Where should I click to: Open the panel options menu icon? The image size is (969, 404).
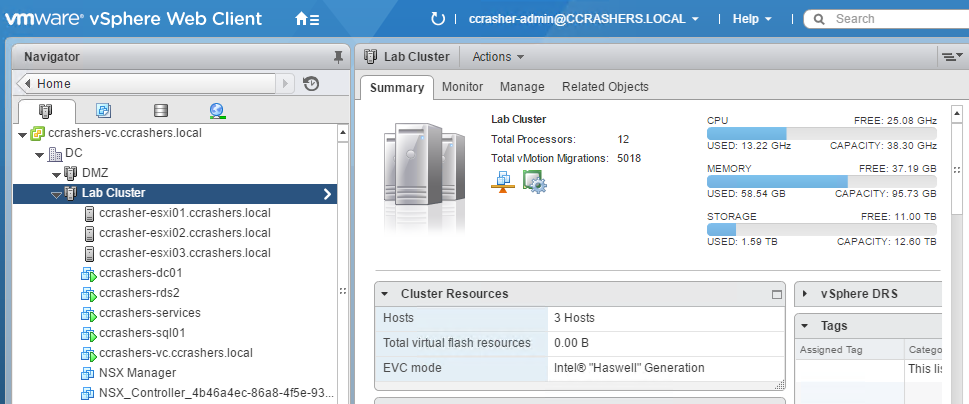pos(952,57)
